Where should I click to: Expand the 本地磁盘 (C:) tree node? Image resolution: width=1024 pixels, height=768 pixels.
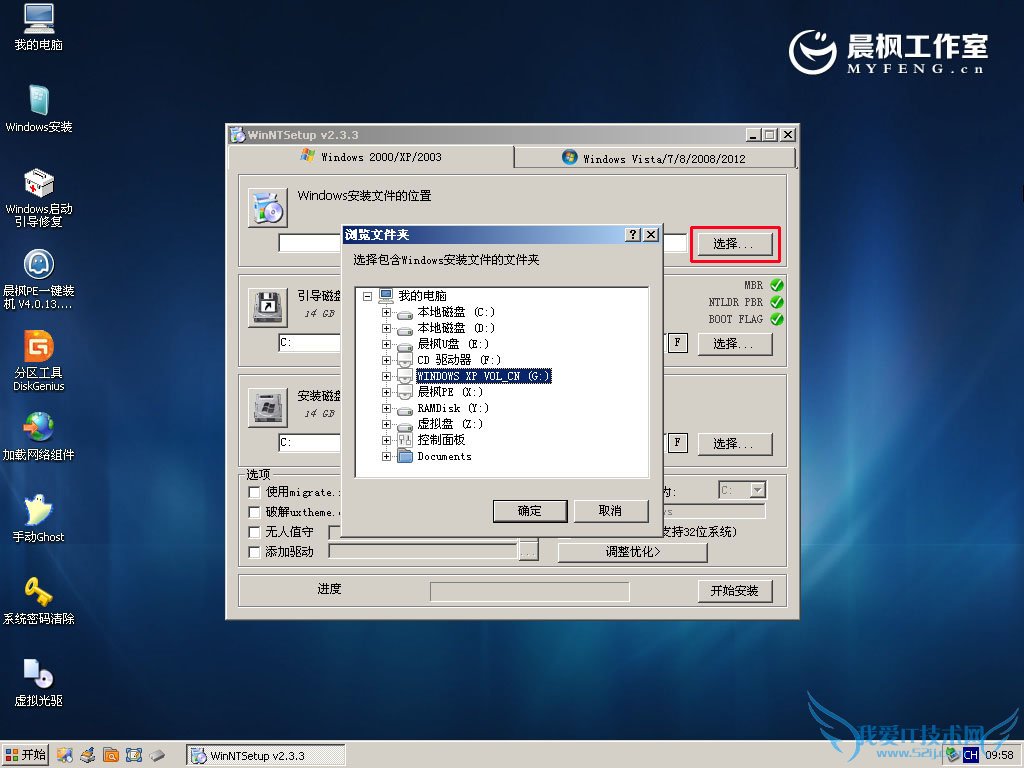tap(387, 312)
